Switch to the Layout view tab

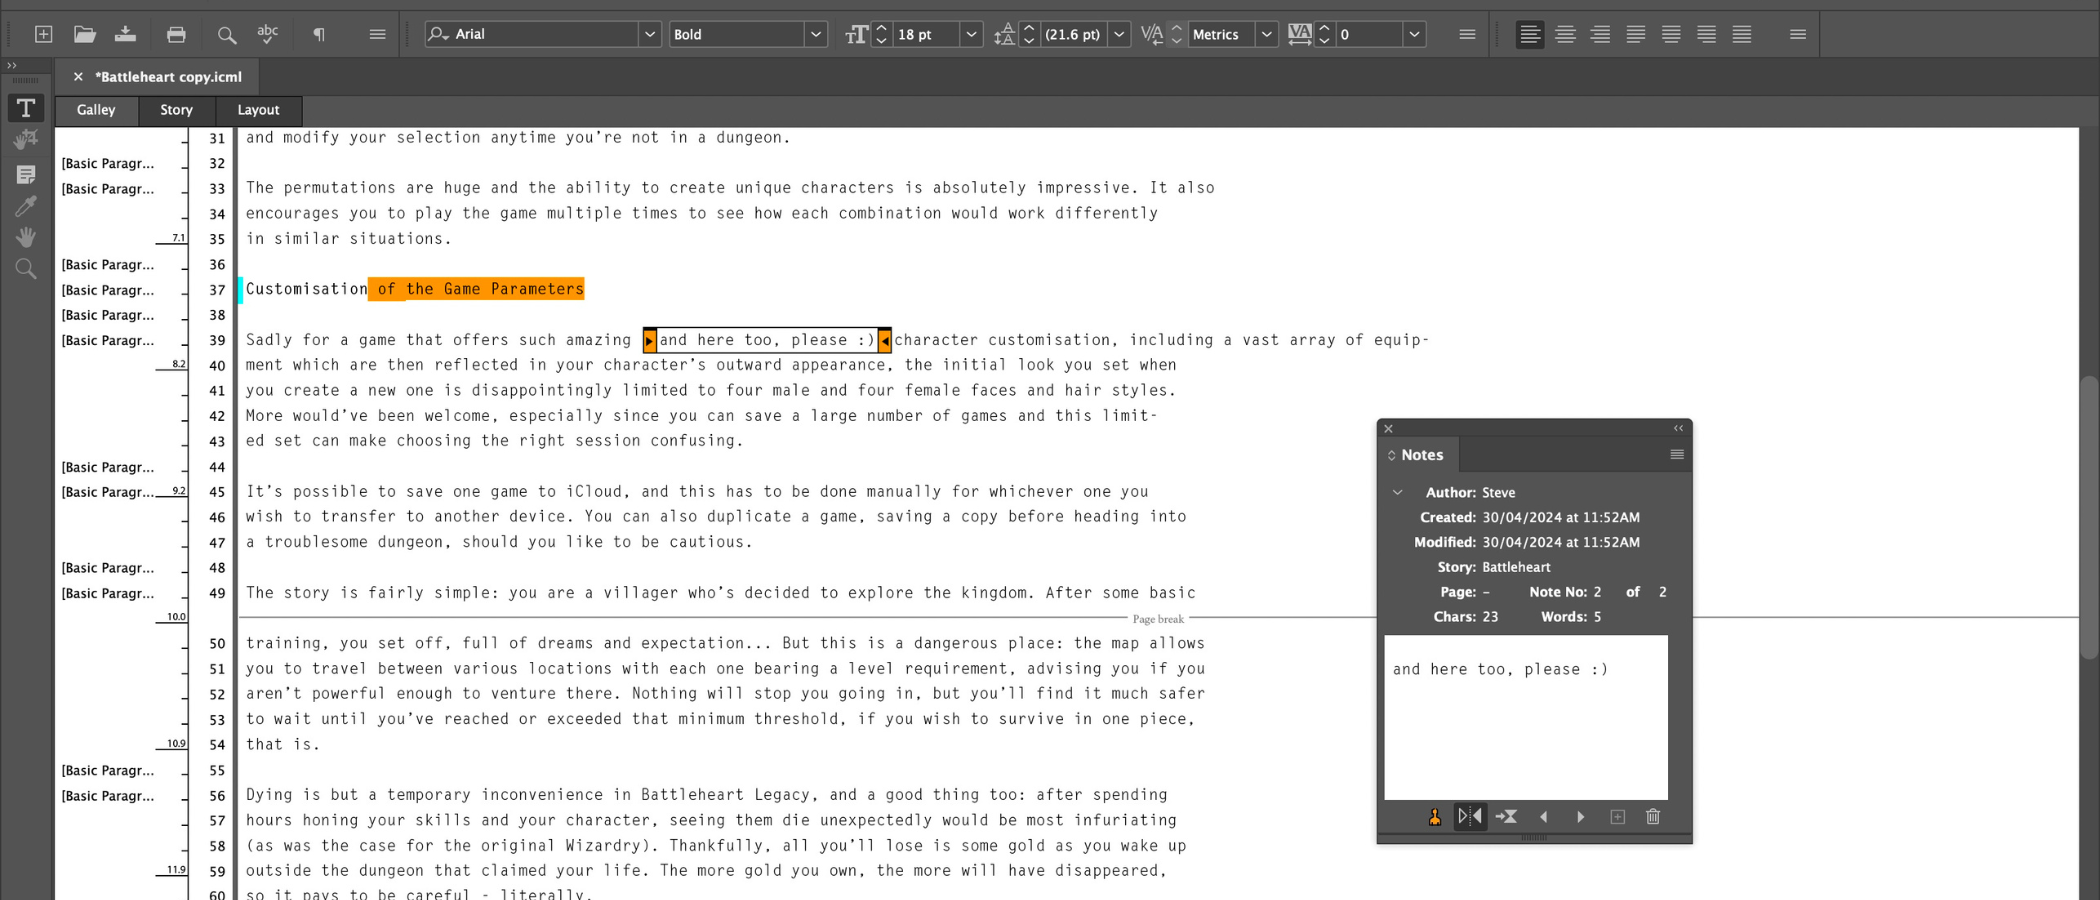(258, 110)
